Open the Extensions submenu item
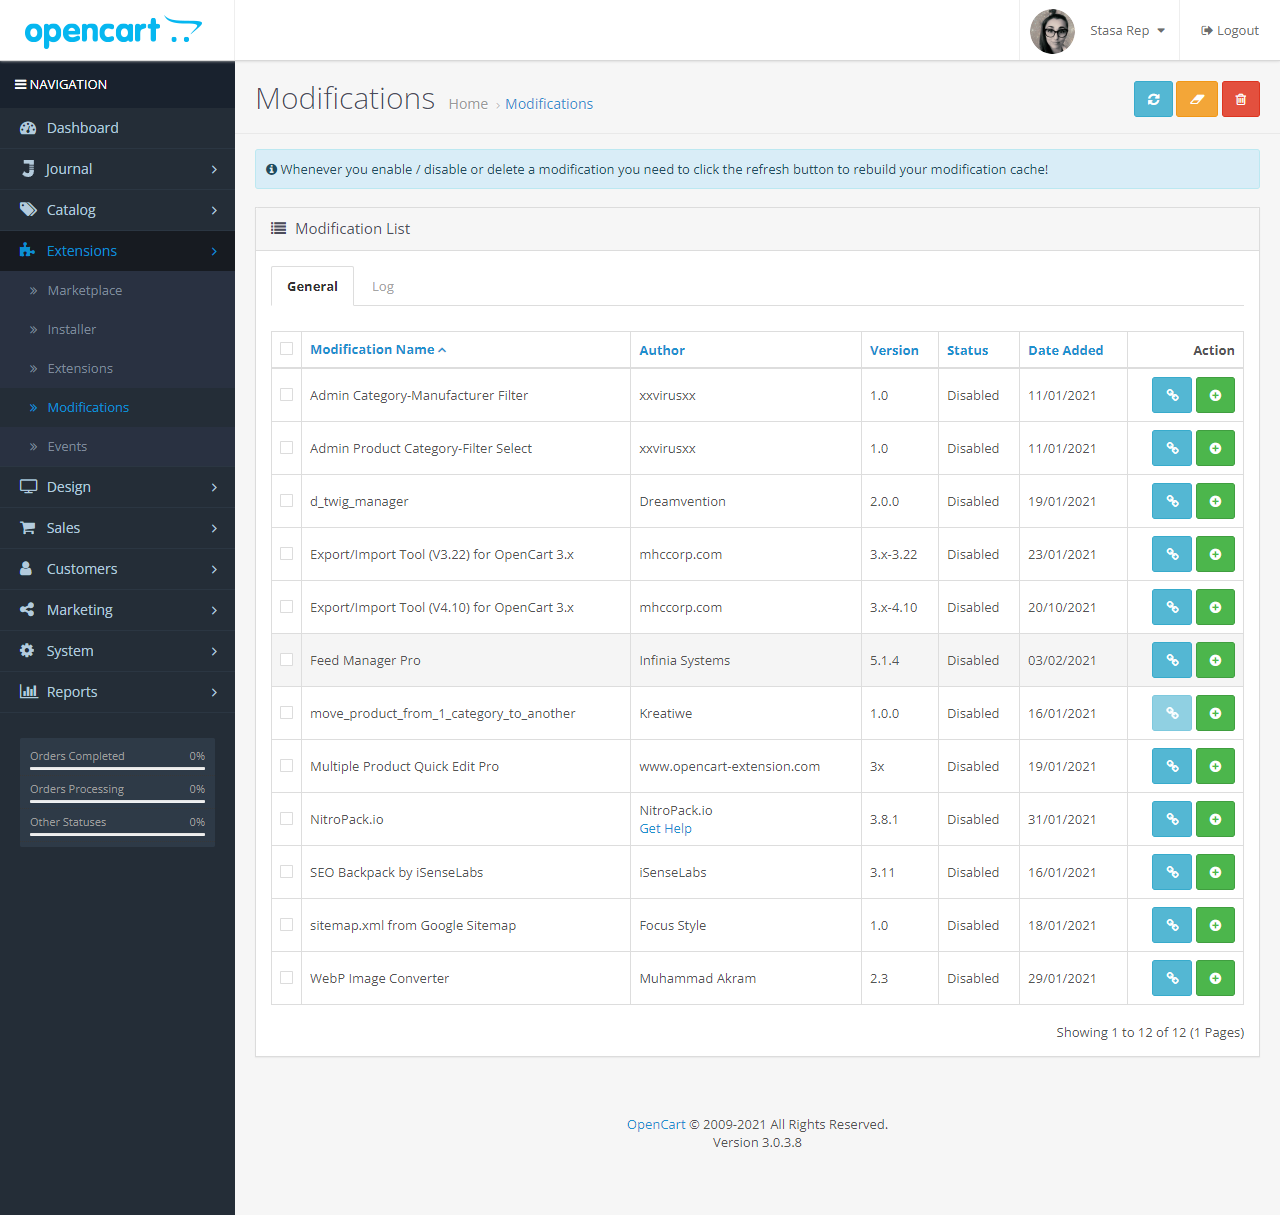The width and height of the screenshot is (1280, 1215). pos(117,368)
